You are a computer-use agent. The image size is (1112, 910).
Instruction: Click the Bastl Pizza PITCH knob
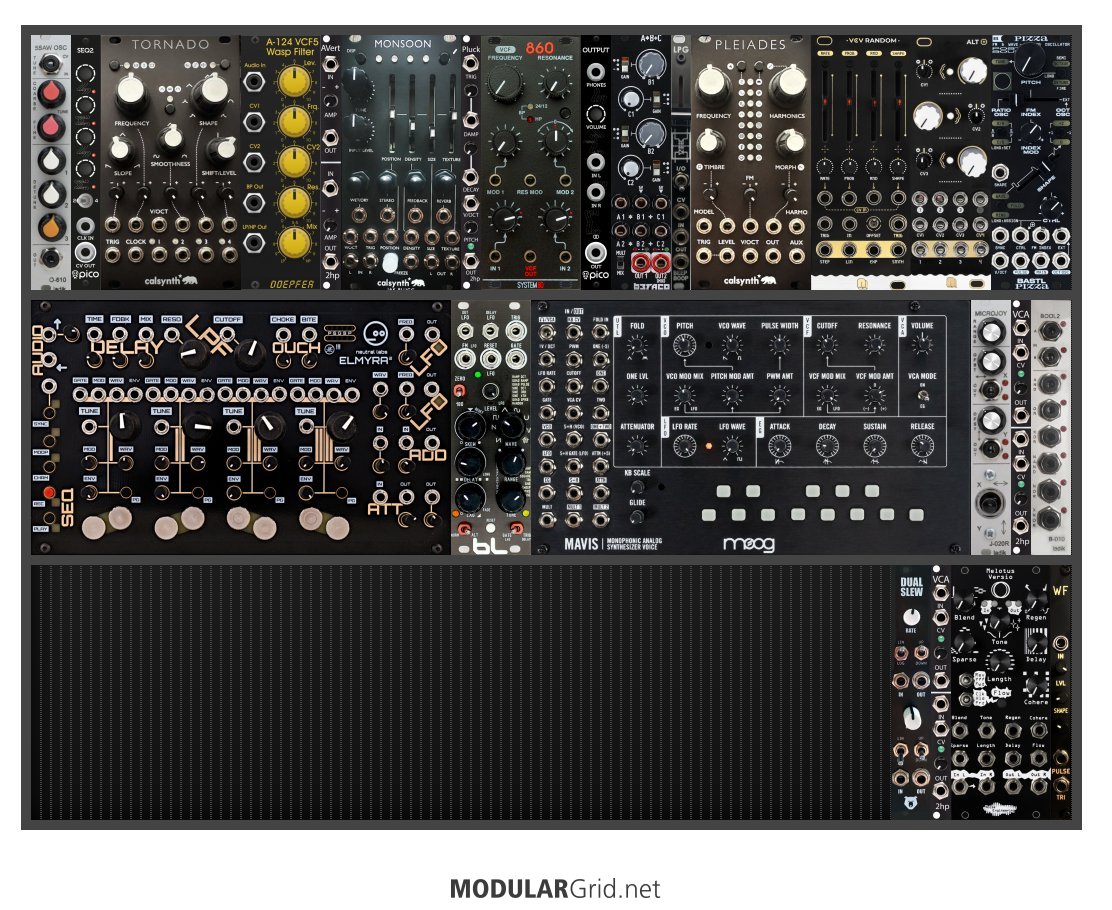tap(1029, 60)
